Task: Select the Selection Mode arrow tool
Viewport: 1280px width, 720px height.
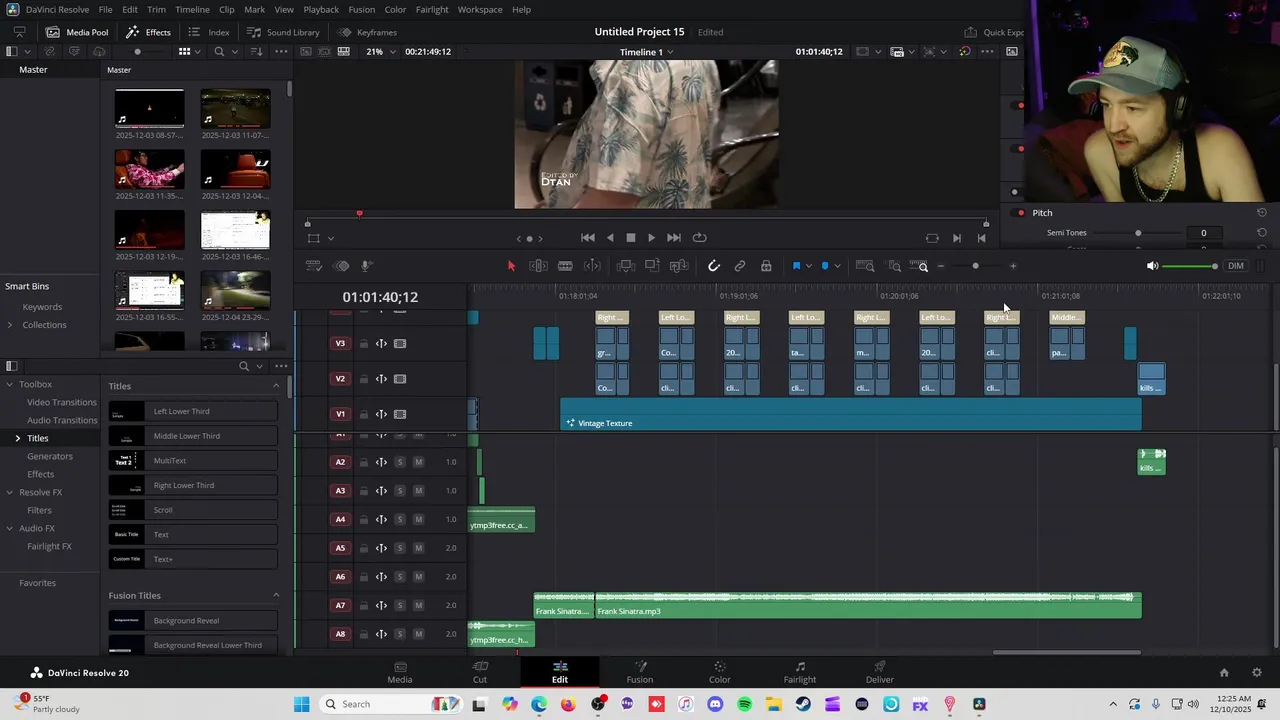Action: coord(511,266)
